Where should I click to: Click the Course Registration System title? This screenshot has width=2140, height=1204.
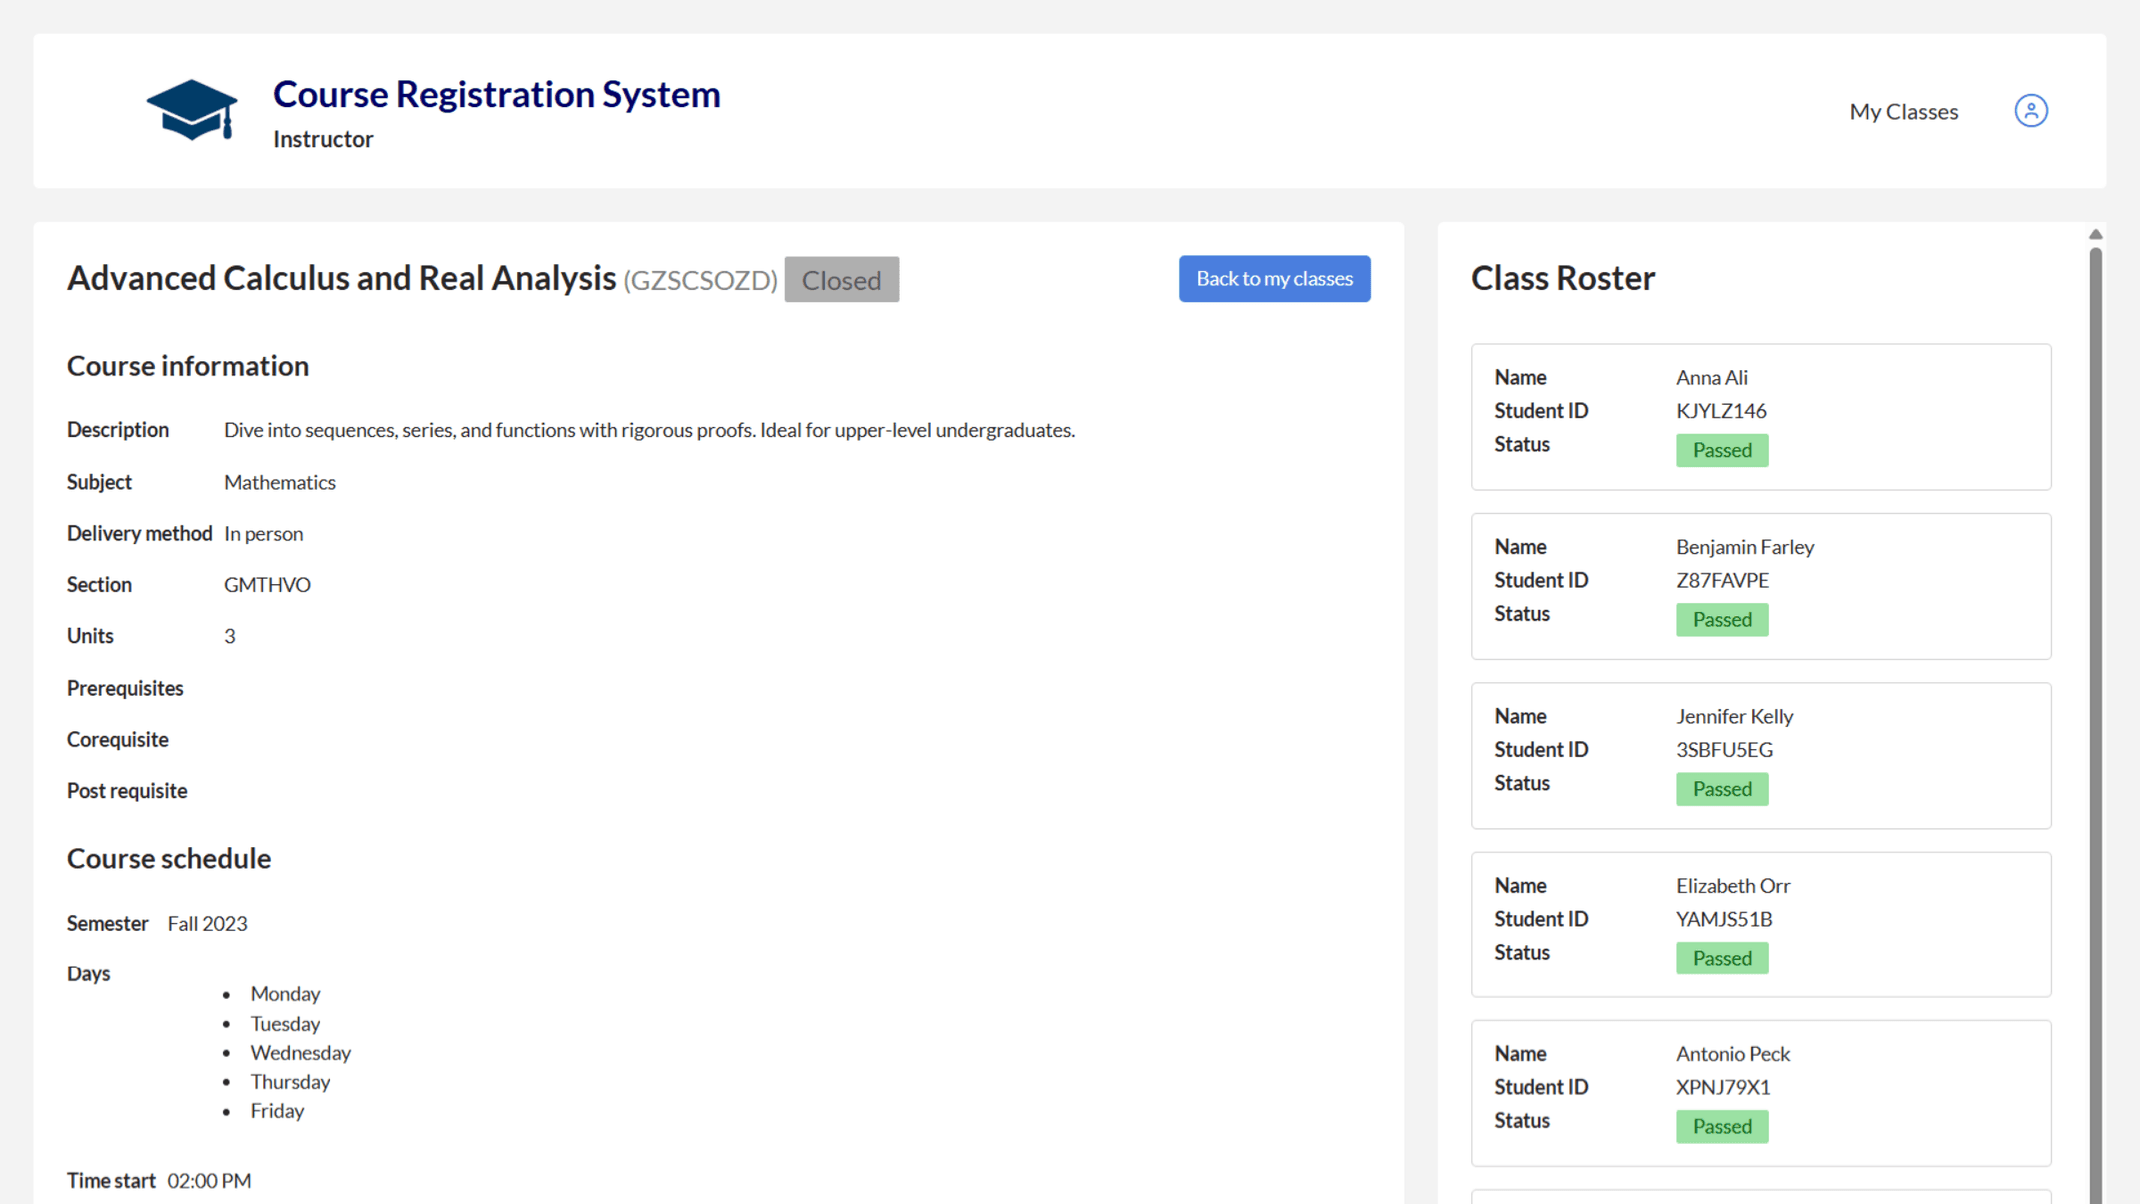496,93
